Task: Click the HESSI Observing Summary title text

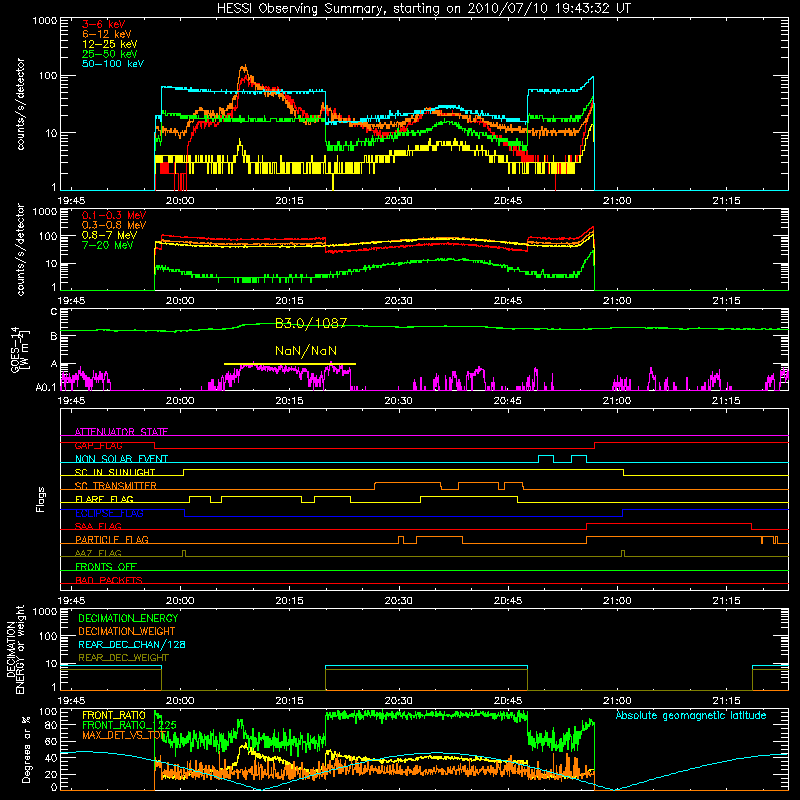Action: pos(424,9)
